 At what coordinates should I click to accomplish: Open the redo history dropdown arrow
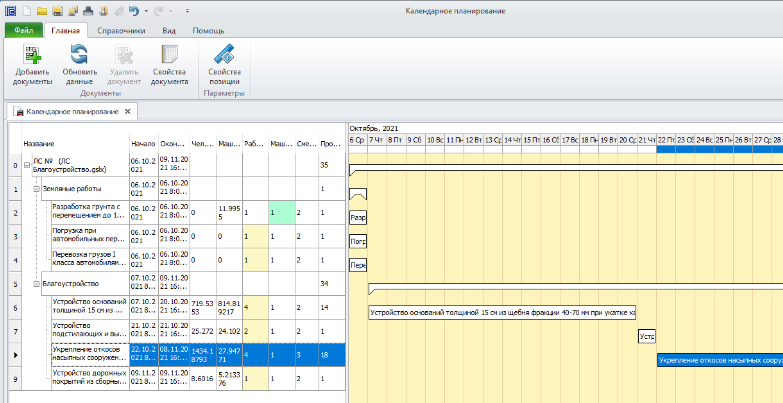pyautogui.click(x=171, y=11)
